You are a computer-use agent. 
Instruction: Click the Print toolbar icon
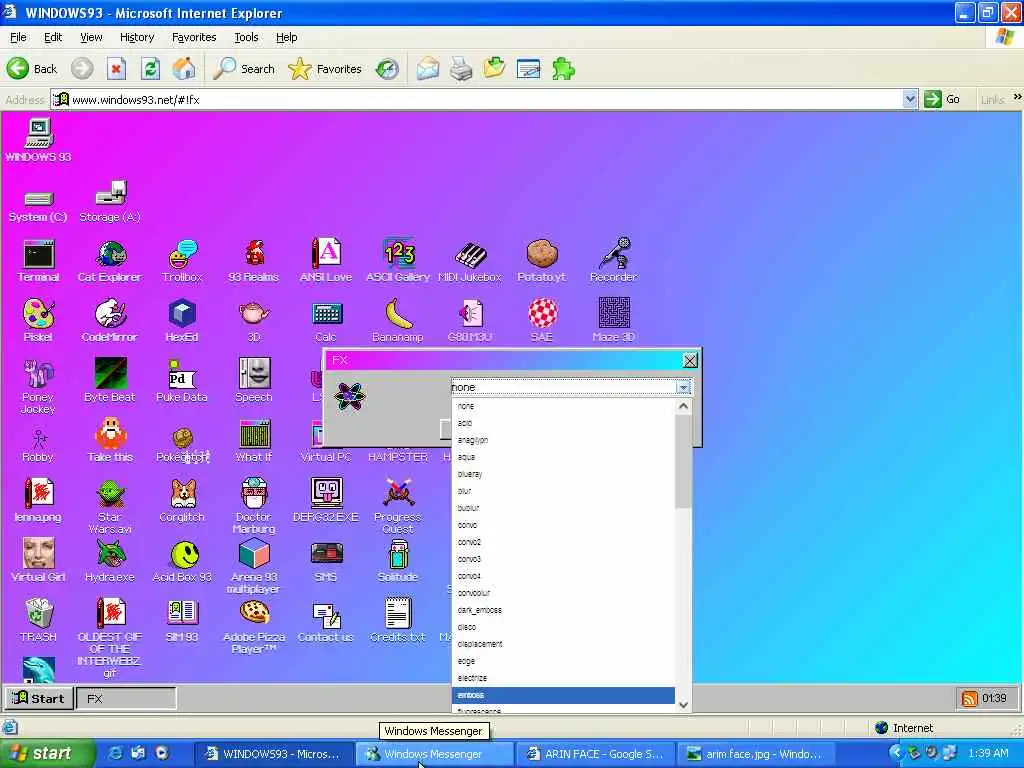click(461, 69)
